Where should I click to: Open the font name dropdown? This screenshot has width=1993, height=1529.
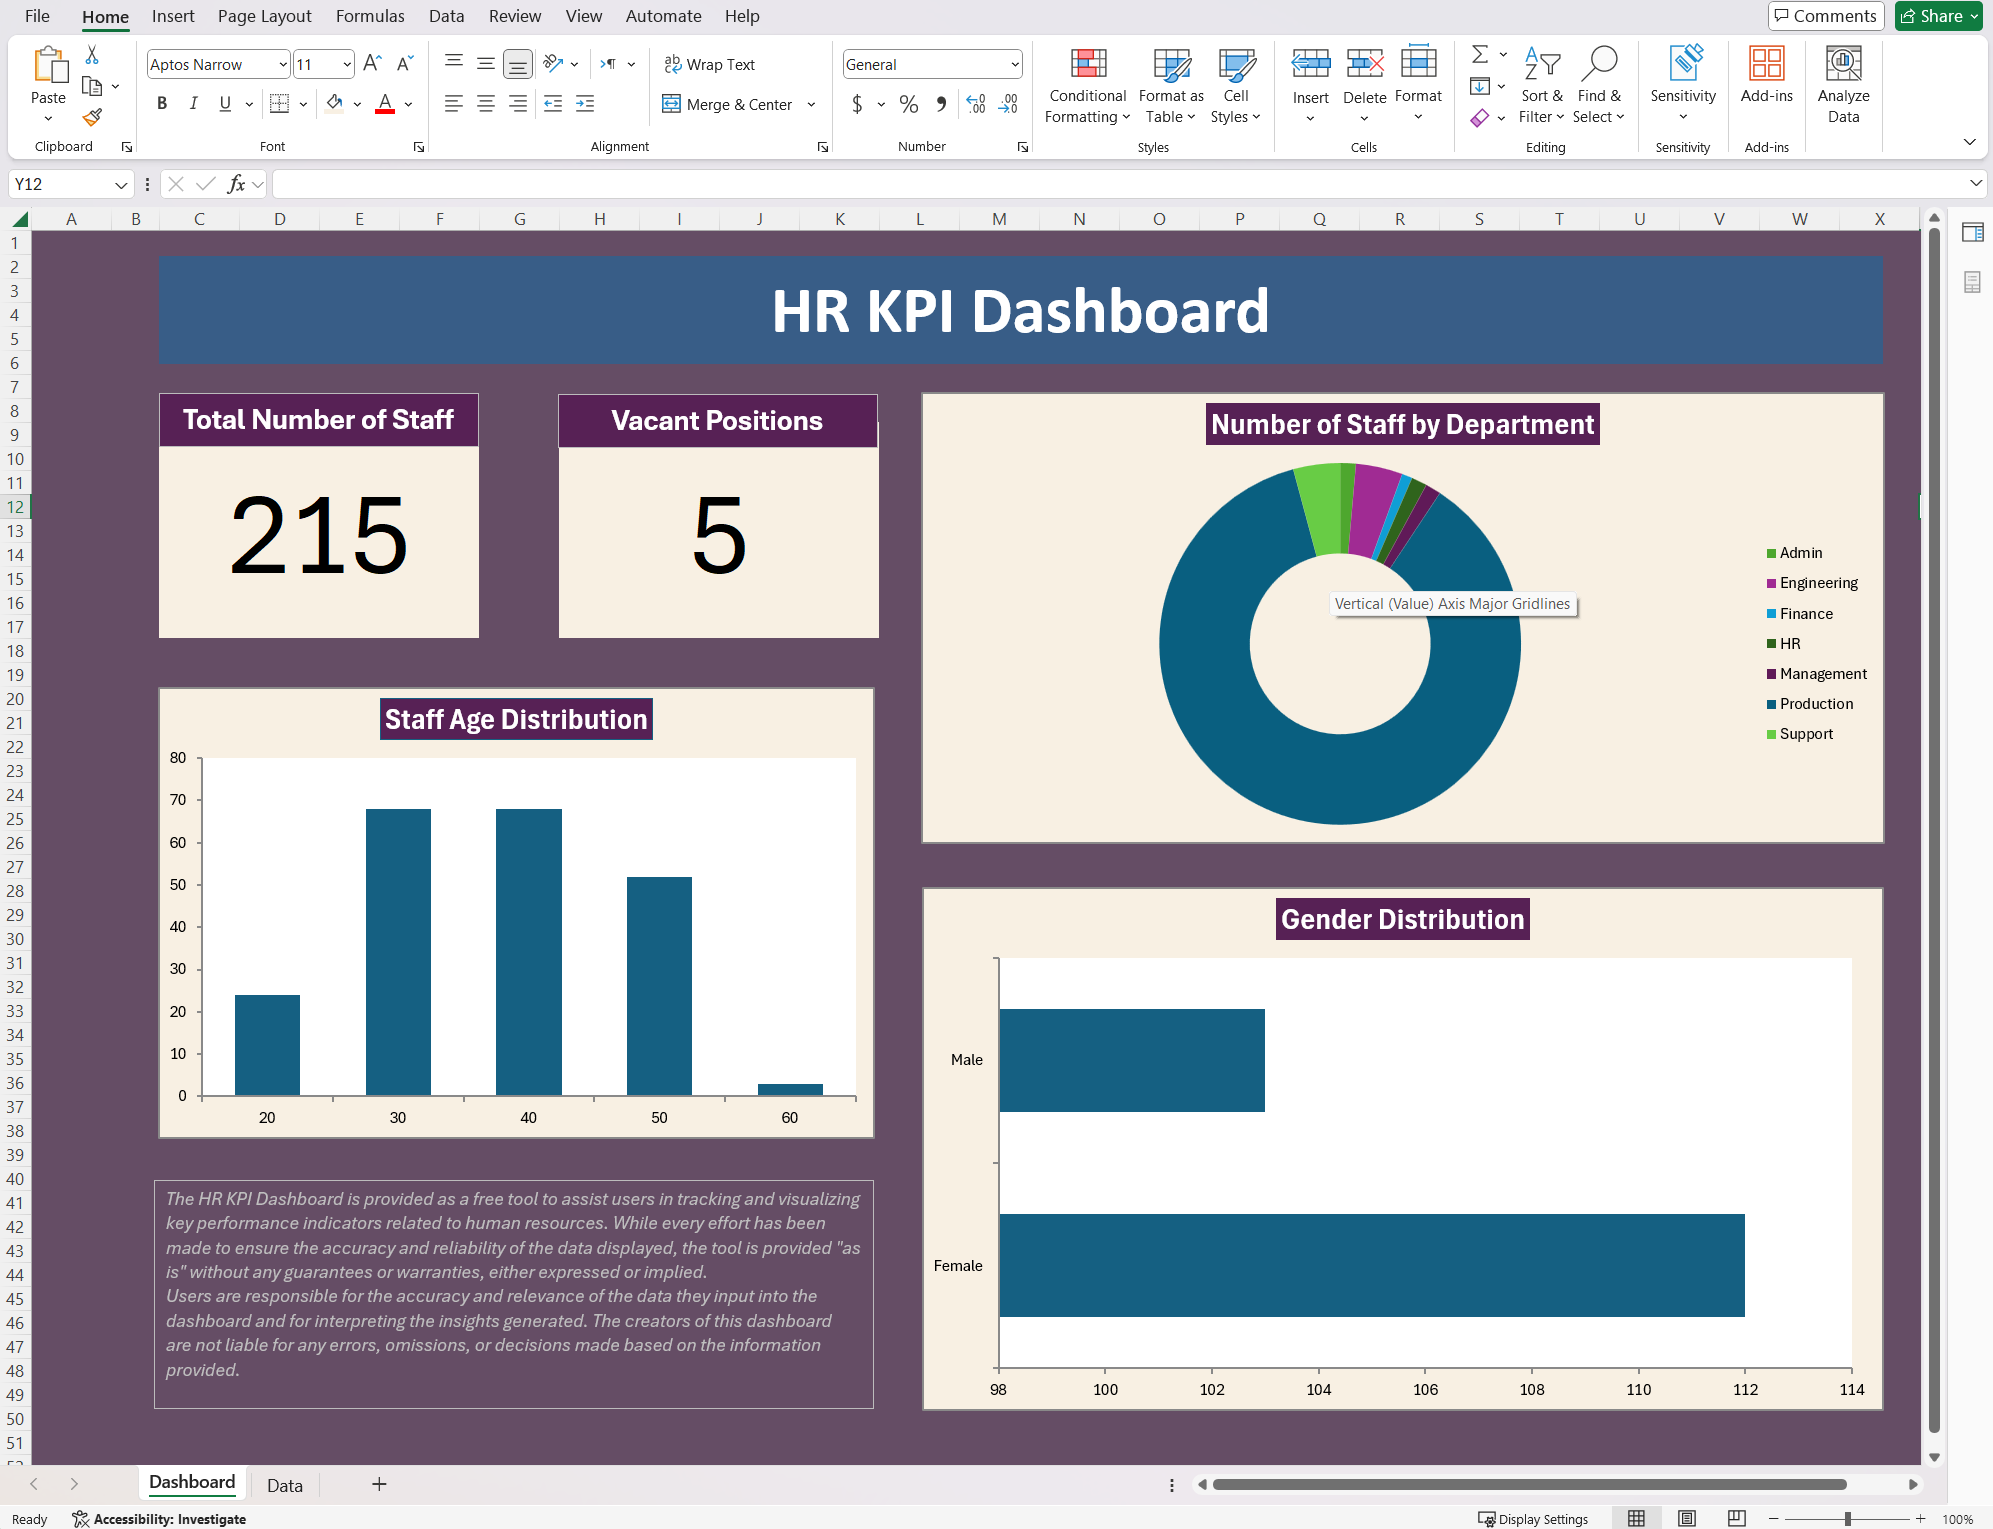[283, 64]
